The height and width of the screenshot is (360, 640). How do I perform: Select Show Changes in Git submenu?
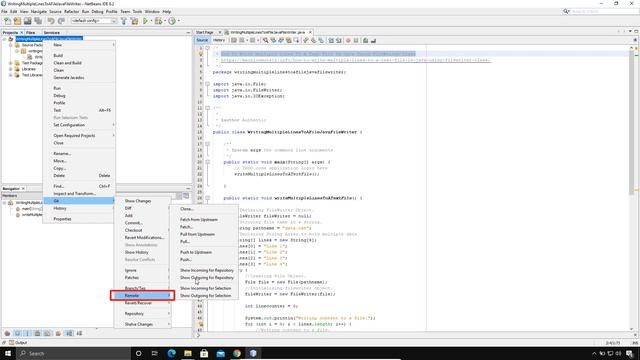pos(143,201)
